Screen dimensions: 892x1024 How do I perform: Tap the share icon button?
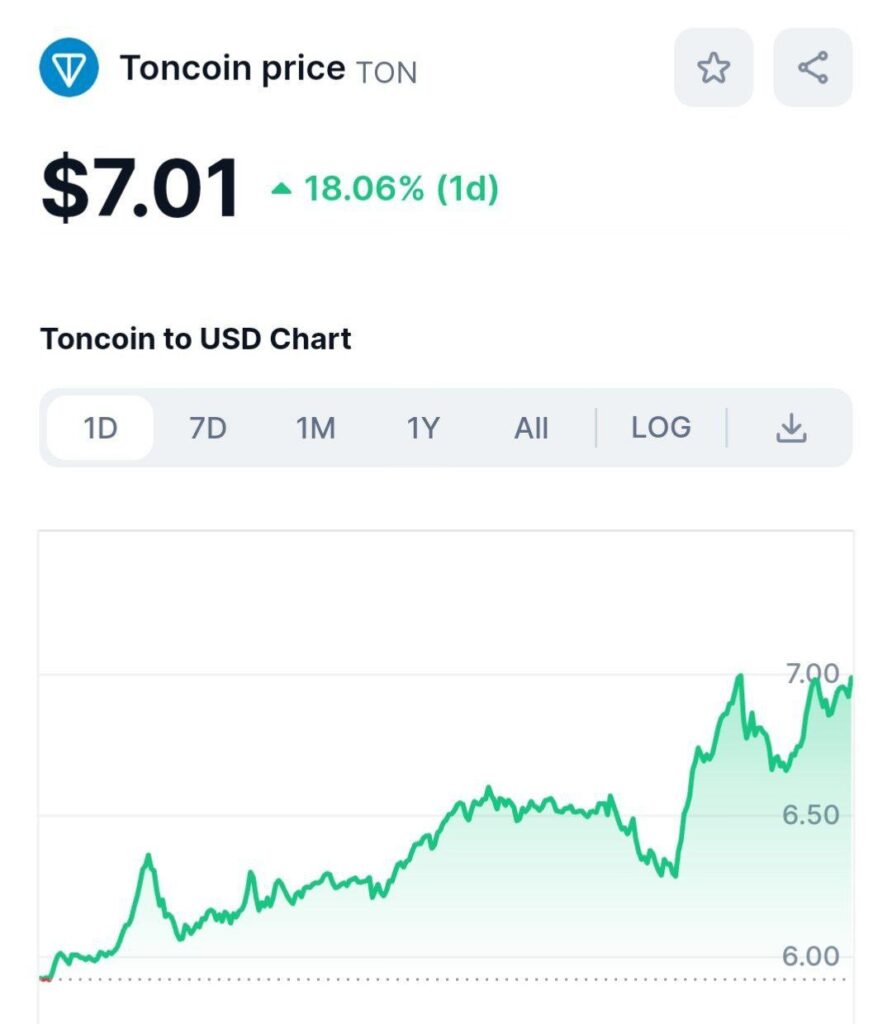tap(812, 67)
